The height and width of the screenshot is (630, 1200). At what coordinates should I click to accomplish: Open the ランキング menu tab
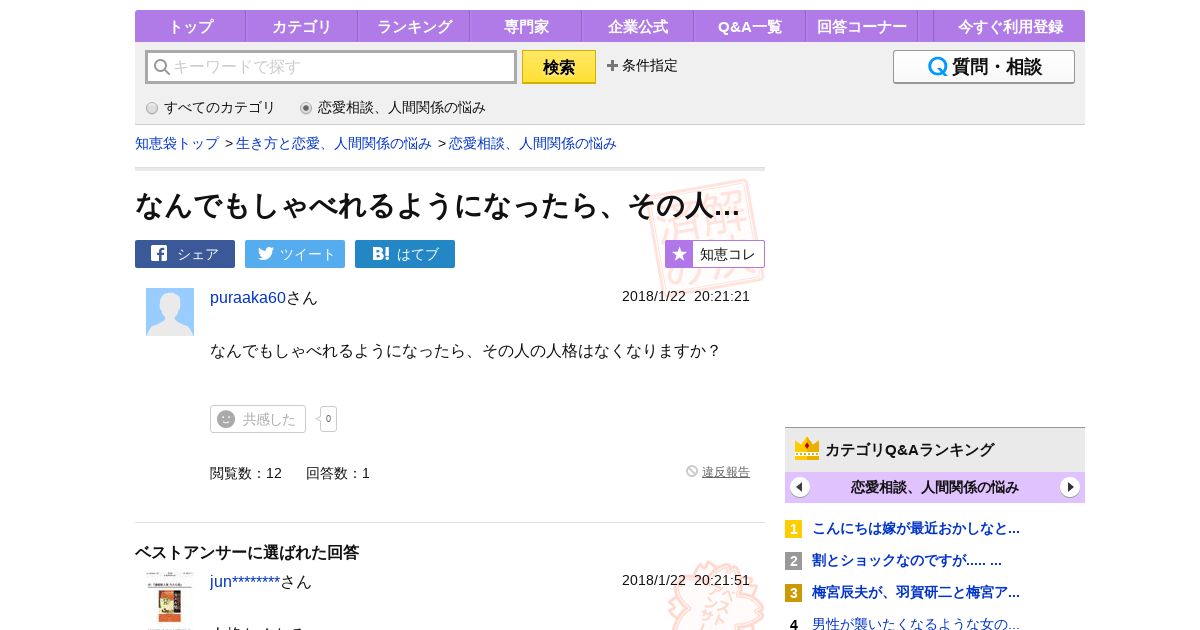coord(414,26)
